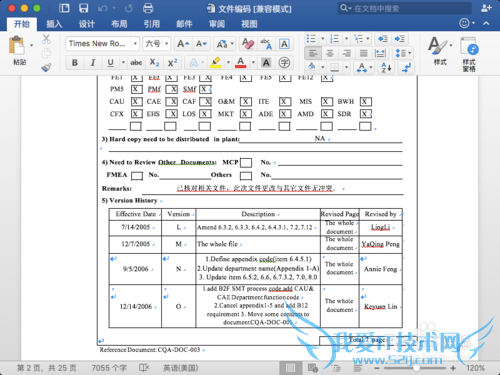Check the FMEA box
The height and width of the screenshot is (375, 500).
137,175
